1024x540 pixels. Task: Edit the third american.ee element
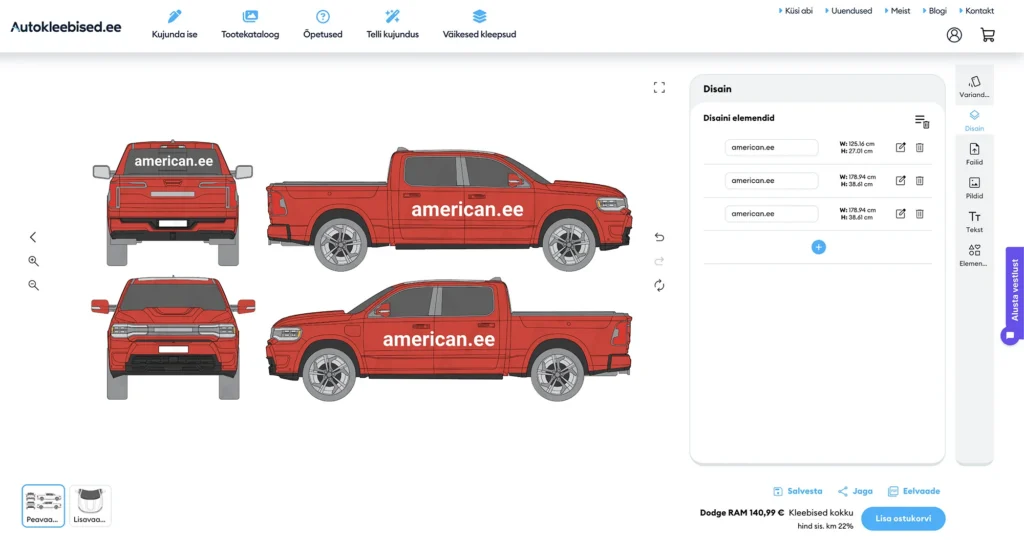[x=901, y=214]
